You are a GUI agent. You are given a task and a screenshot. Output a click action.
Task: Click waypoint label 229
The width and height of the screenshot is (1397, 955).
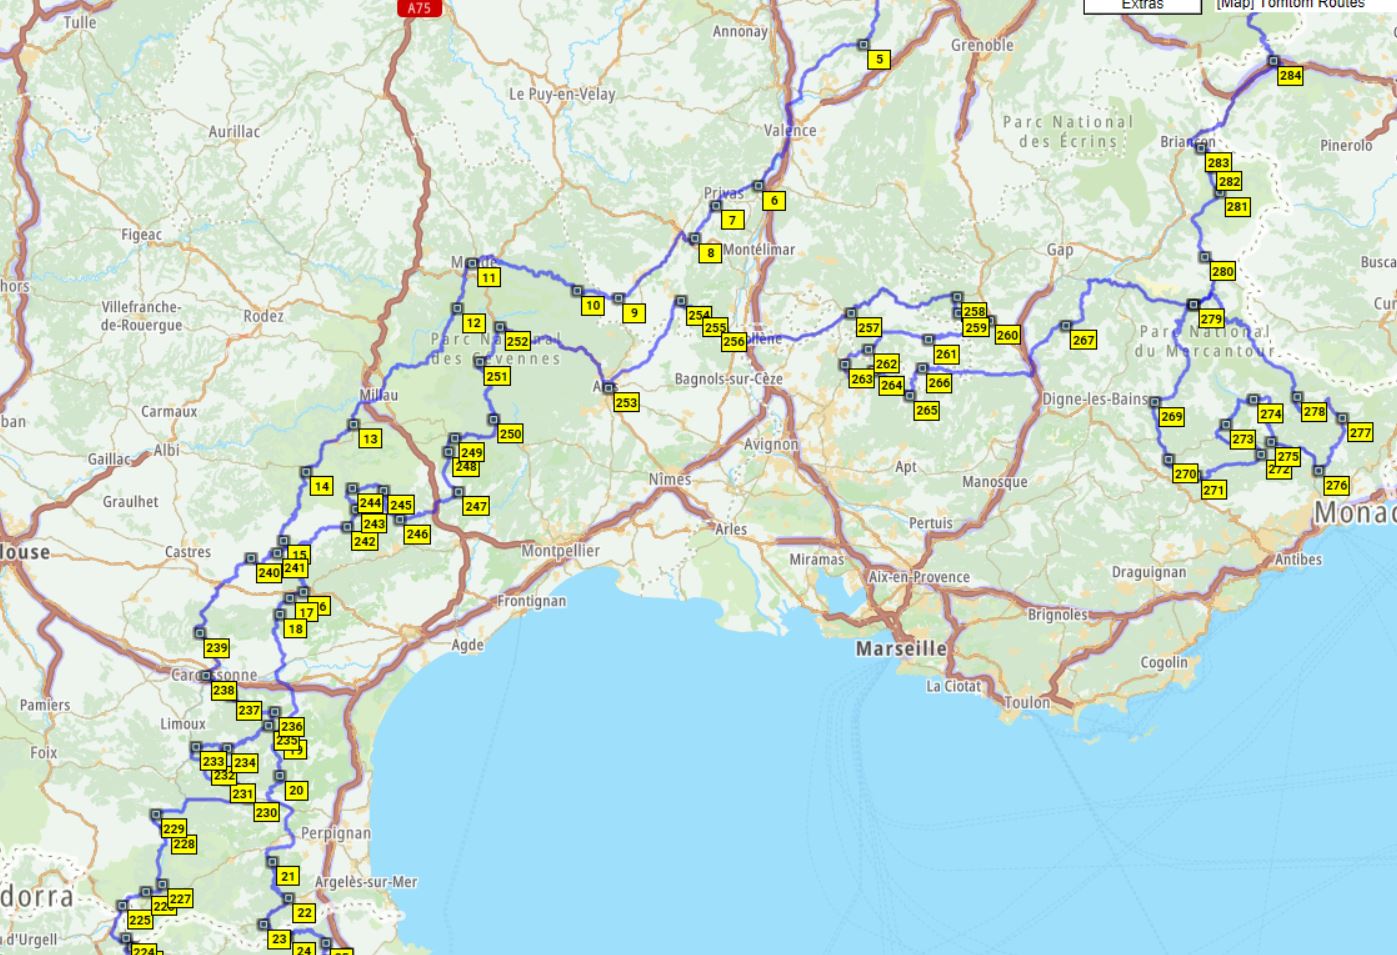click(173, 828)
